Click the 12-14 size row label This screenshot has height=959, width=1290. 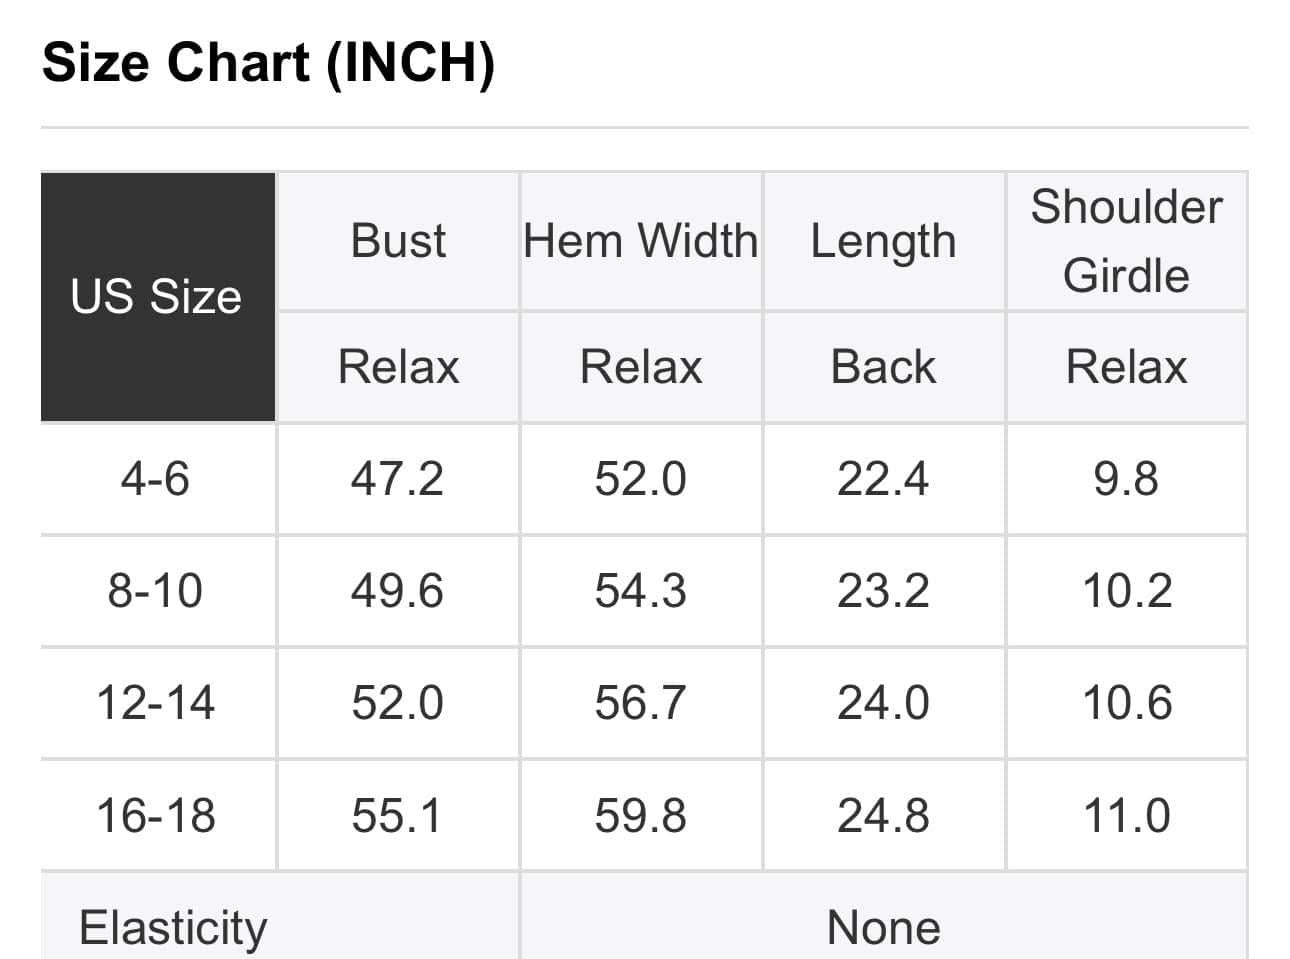pyautogui.click(x=155, y=702)
